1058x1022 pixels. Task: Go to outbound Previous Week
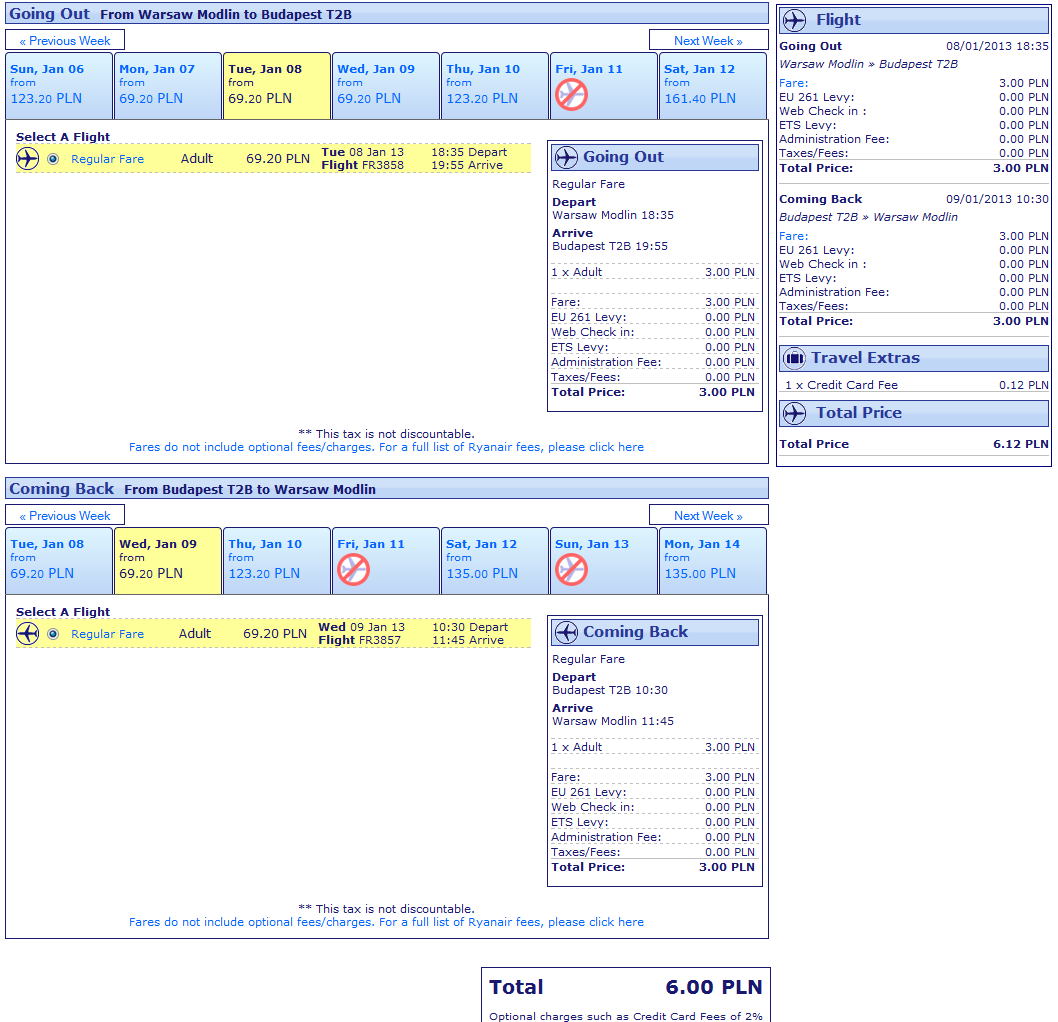pyautogui.click(x=65, y=41)
